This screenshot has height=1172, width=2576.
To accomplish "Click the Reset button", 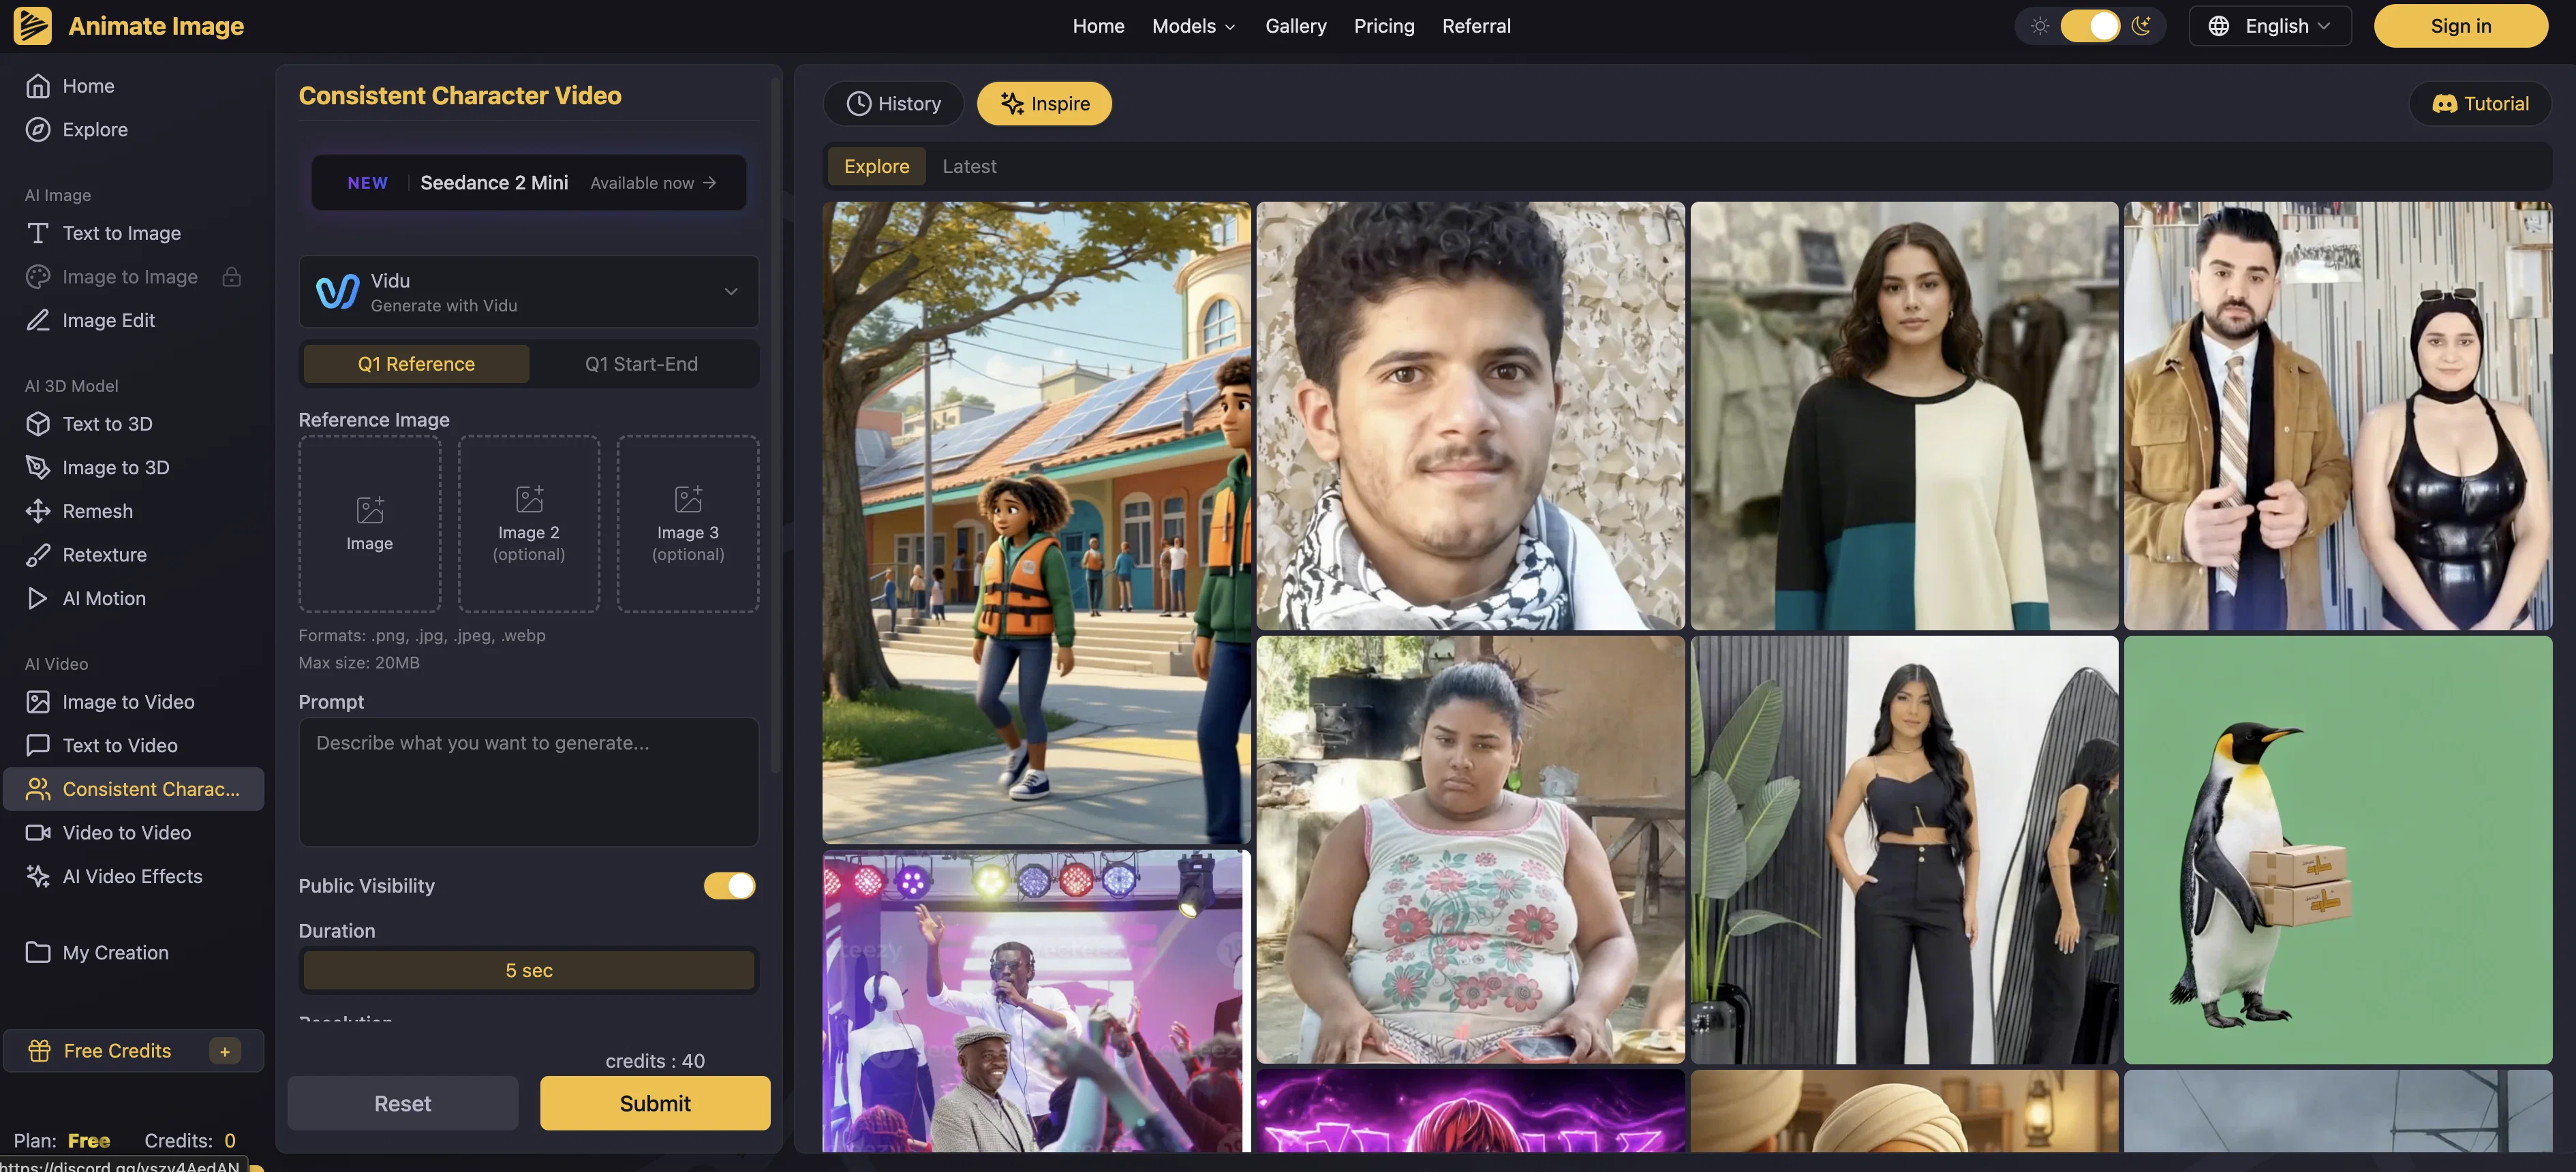I will coord(402,1103).
